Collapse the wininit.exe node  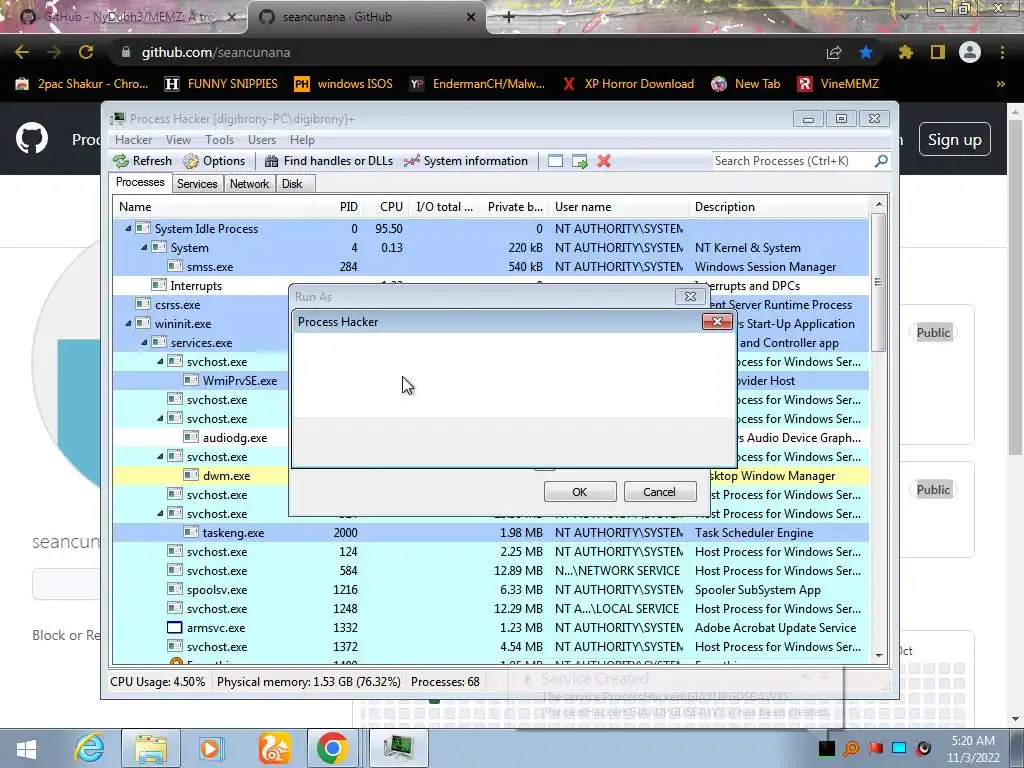(128, 323)
